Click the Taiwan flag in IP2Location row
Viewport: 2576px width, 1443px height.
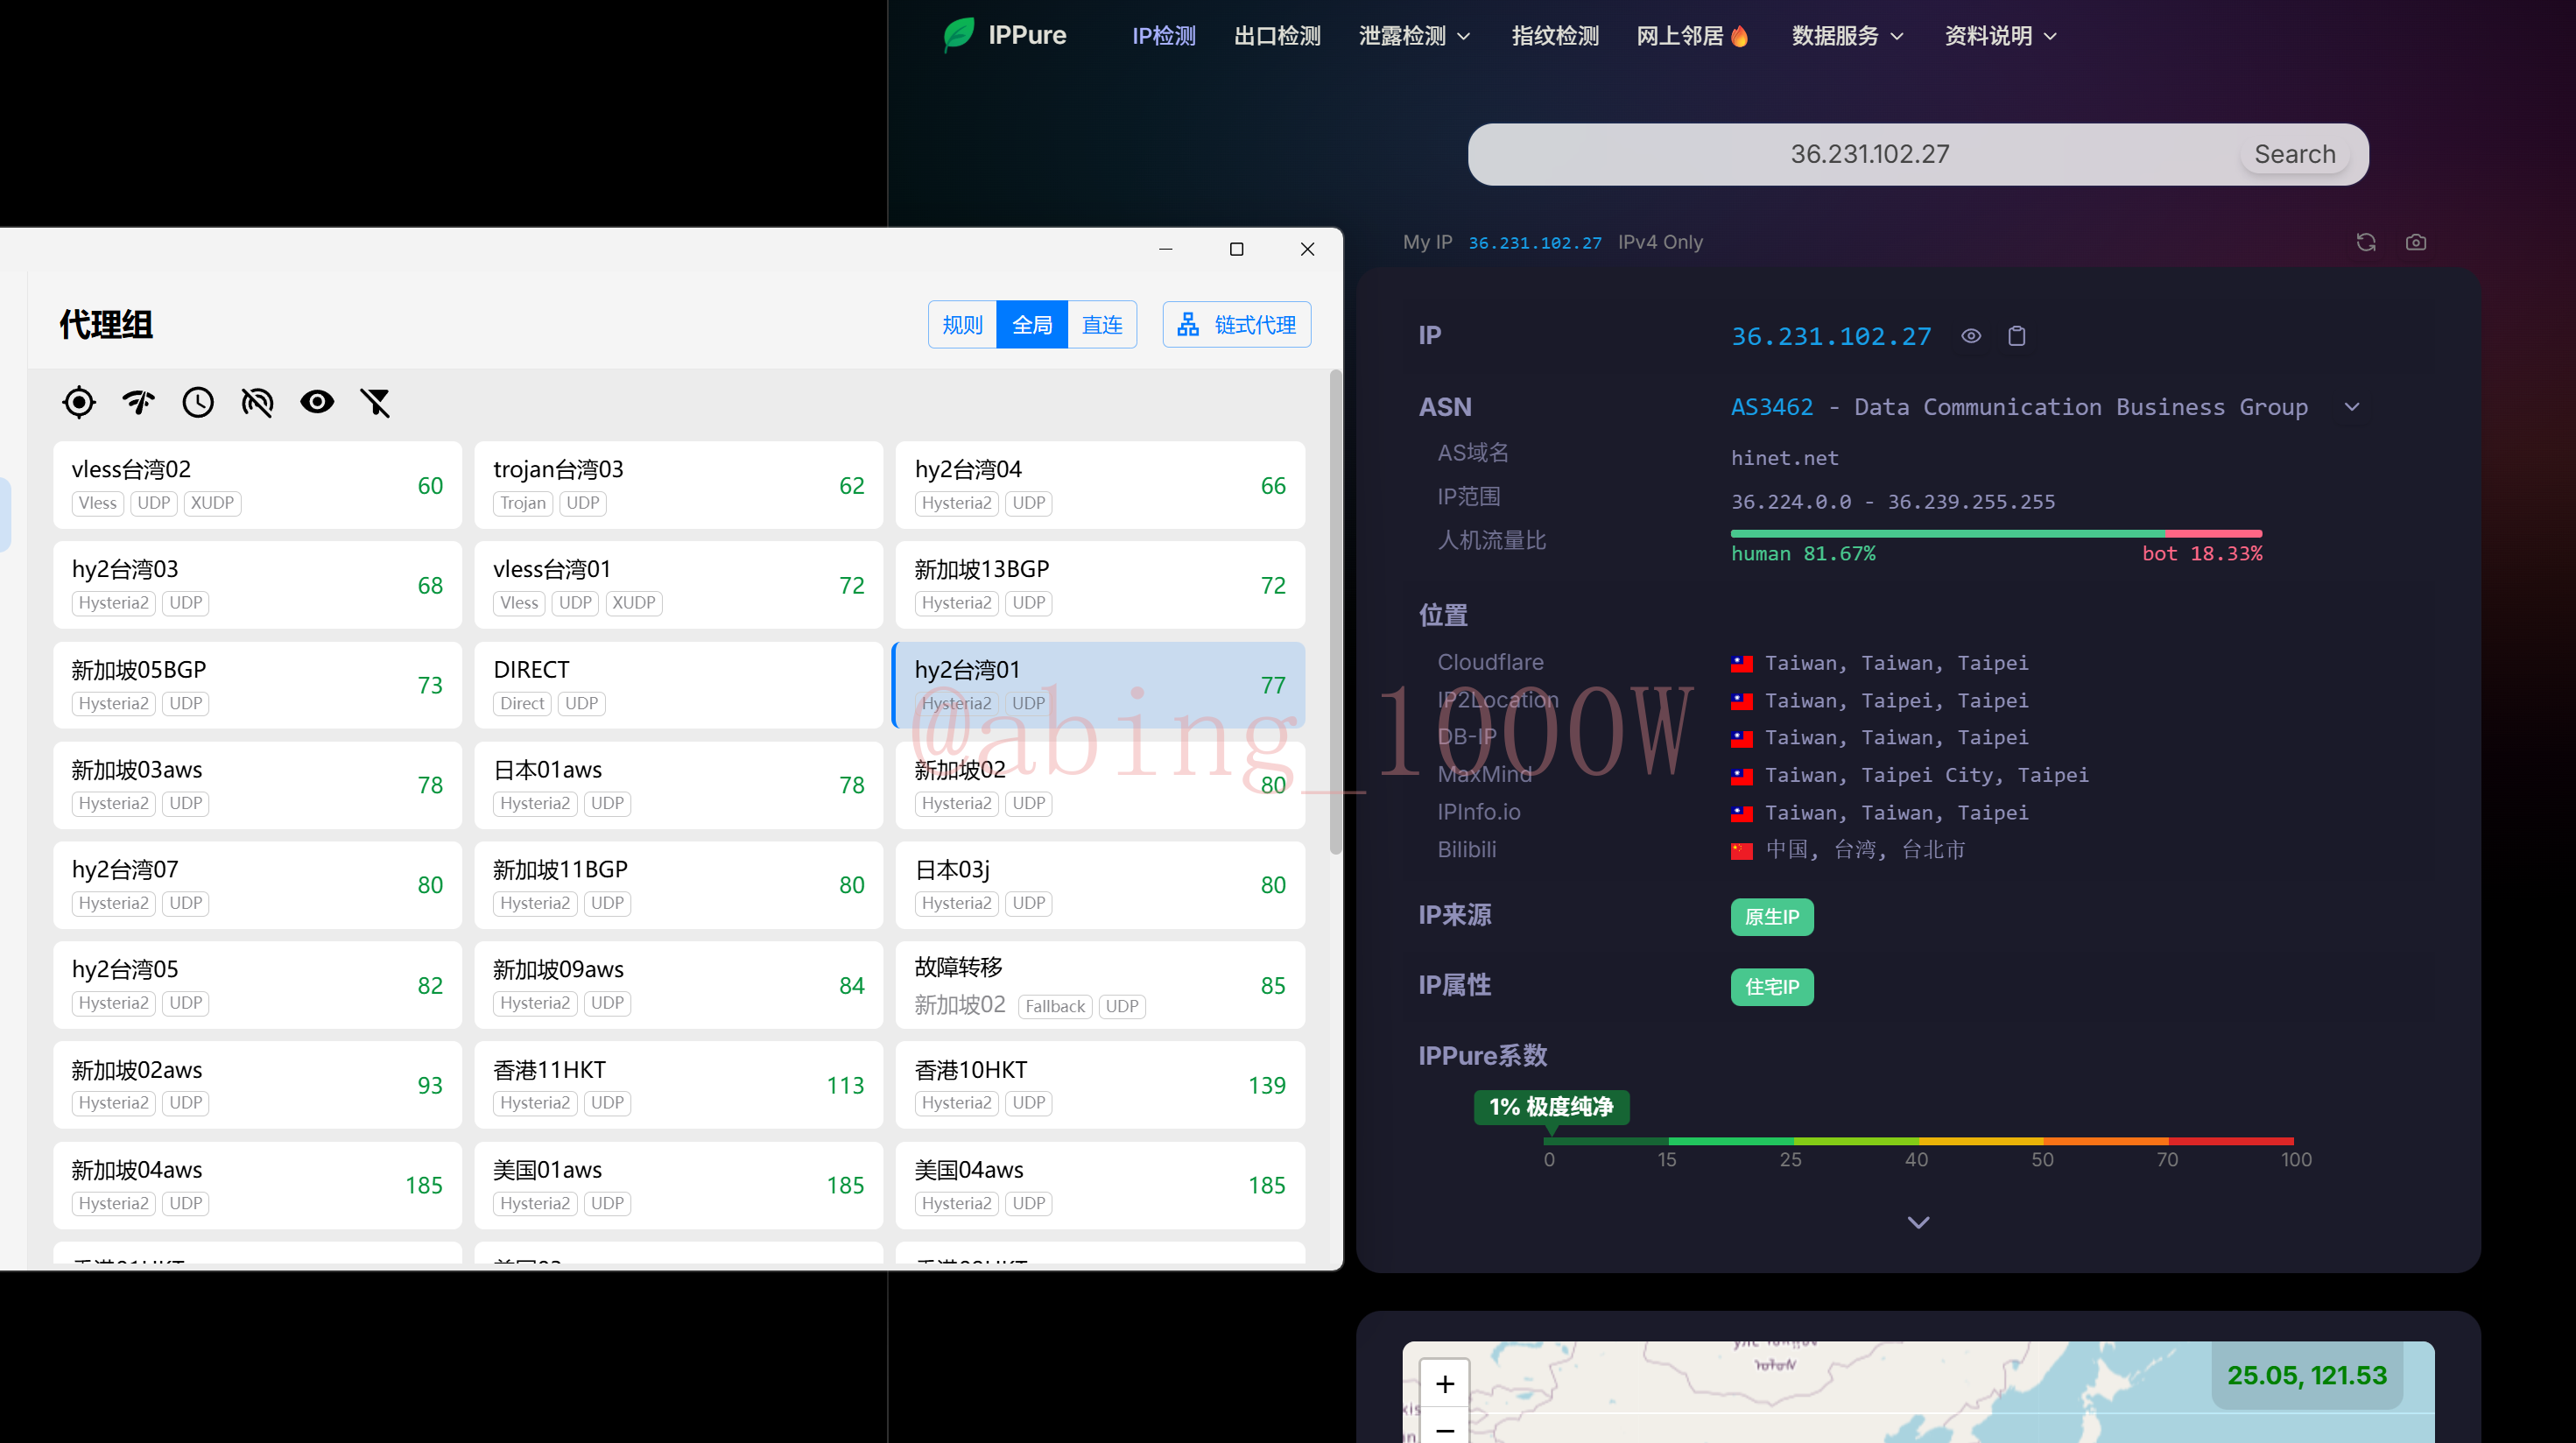pos(1742,701)
